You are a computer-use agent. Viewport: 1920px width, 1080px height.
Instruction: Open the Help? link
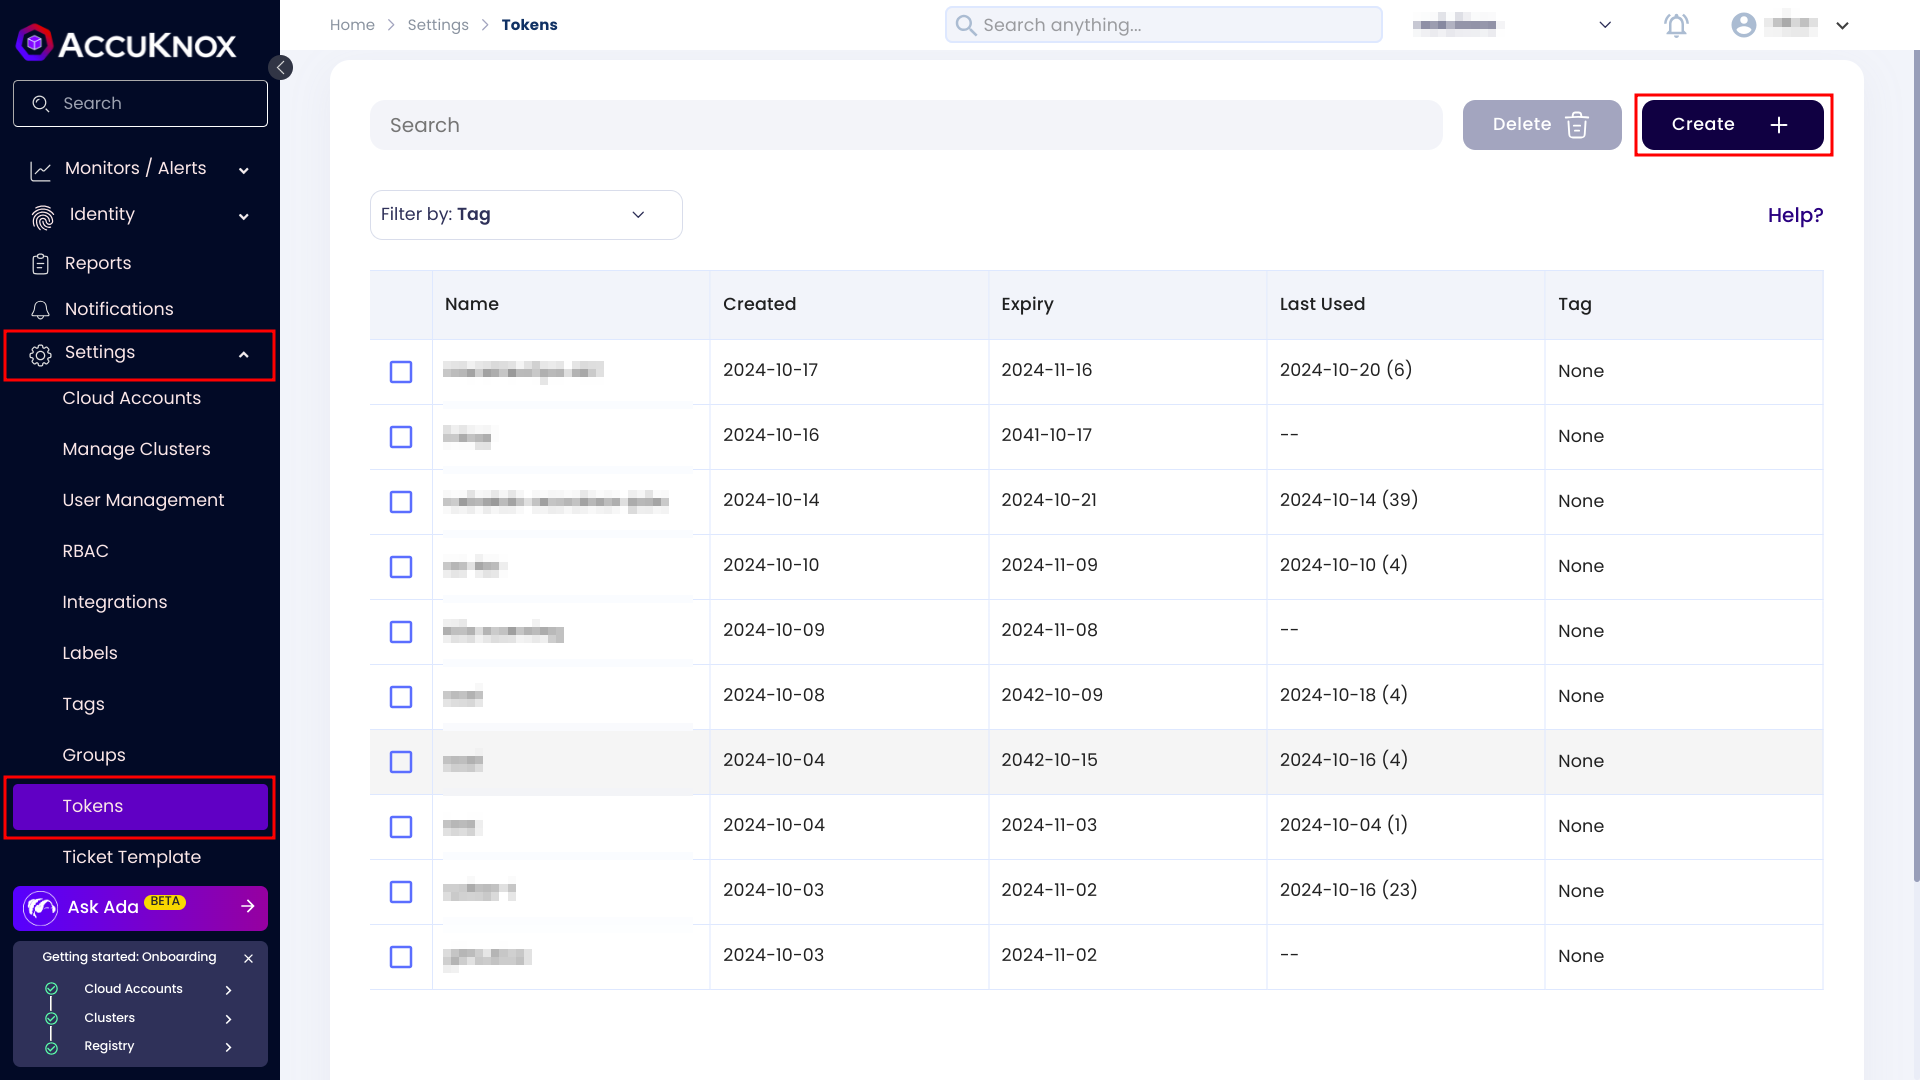click(1795, 214)
